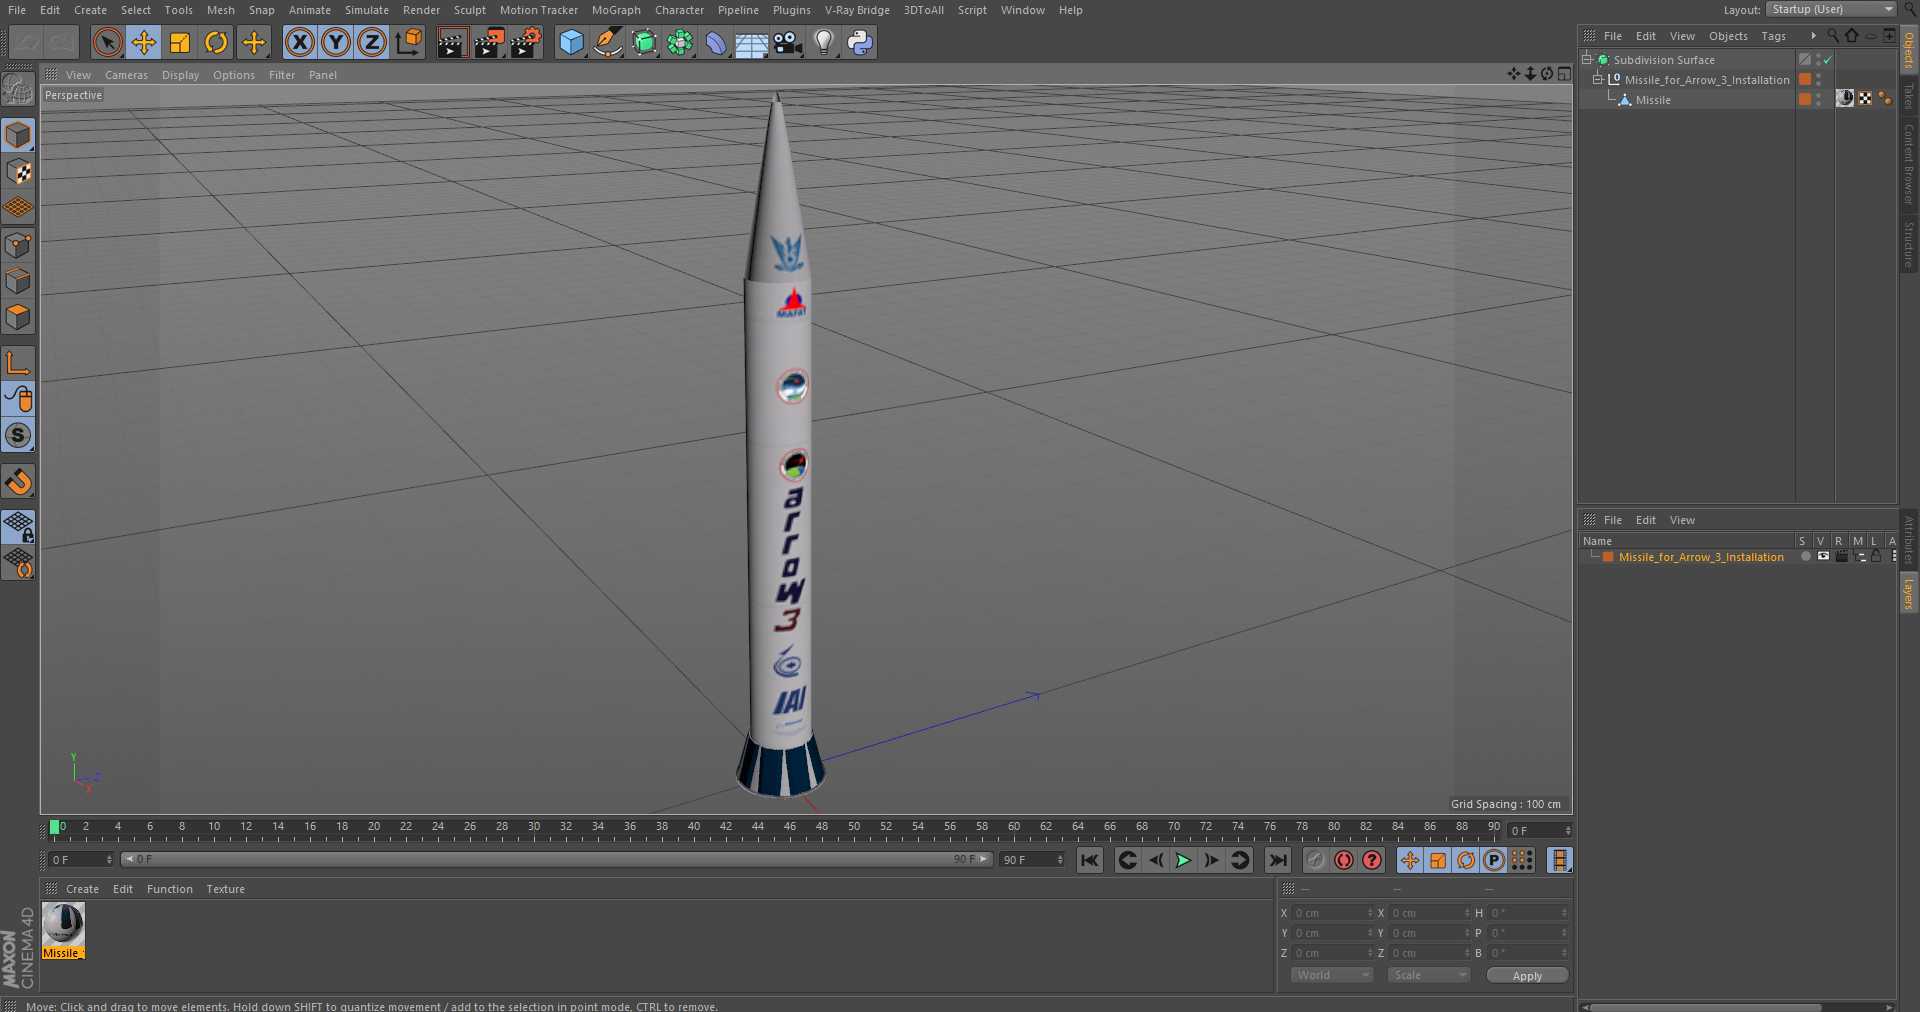1920x1012 pixels.
Task: Open the spline Pen tool
Action: tap(607, 42)
